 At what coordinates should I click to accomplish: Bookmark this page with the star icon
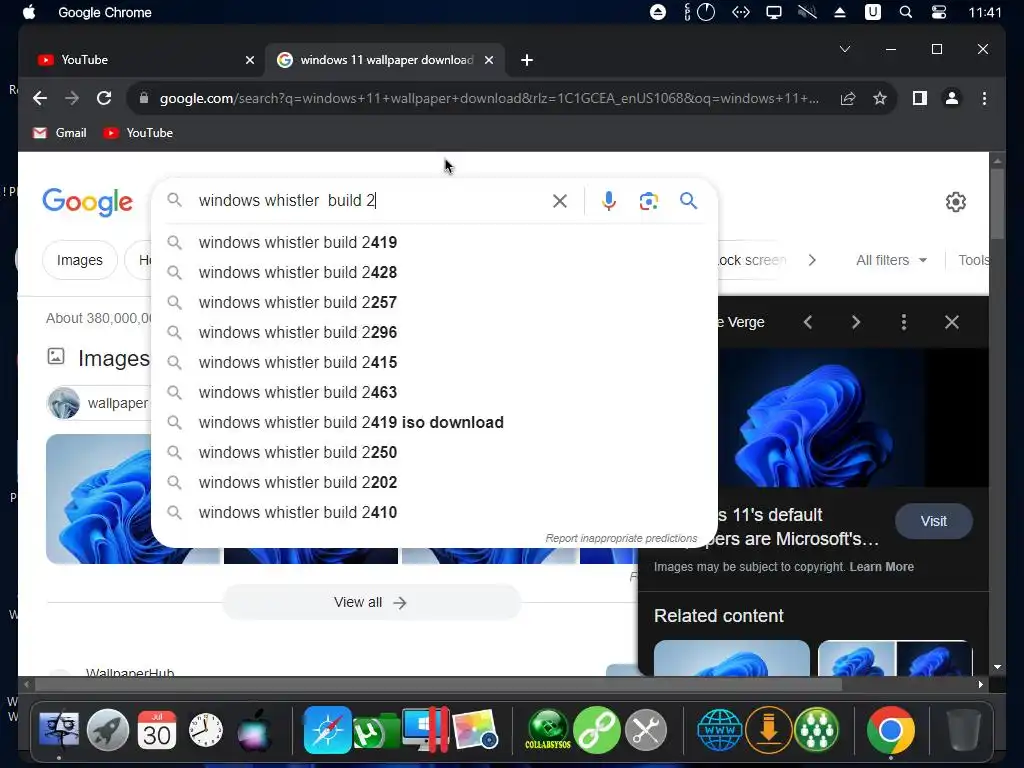coord(880,98)
